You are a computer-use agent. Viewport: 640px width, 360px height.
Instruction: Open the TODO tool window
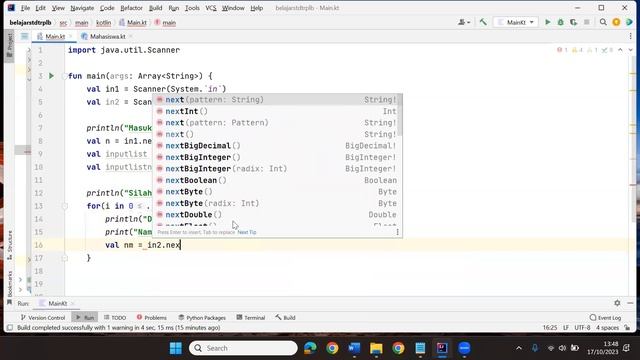tap(115, 317)
